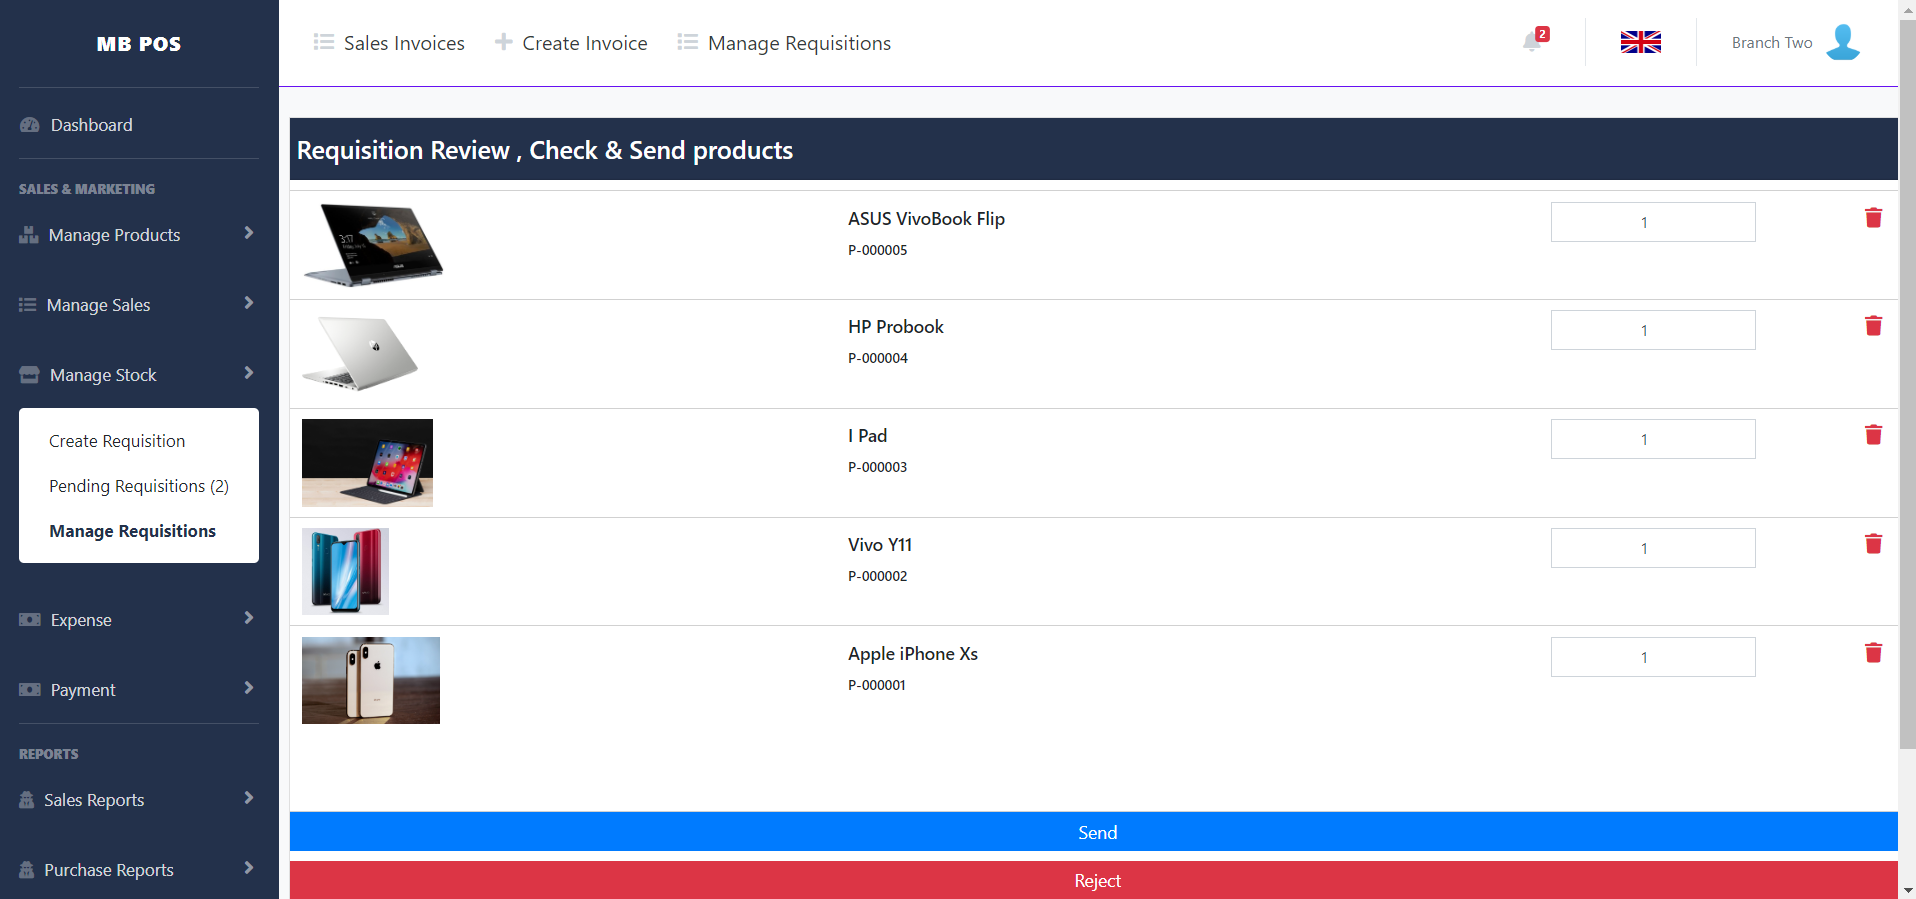Open the Branch Two user avatar
Image resolution: width=1916 pixels, height=899 pixels.
1842,42
